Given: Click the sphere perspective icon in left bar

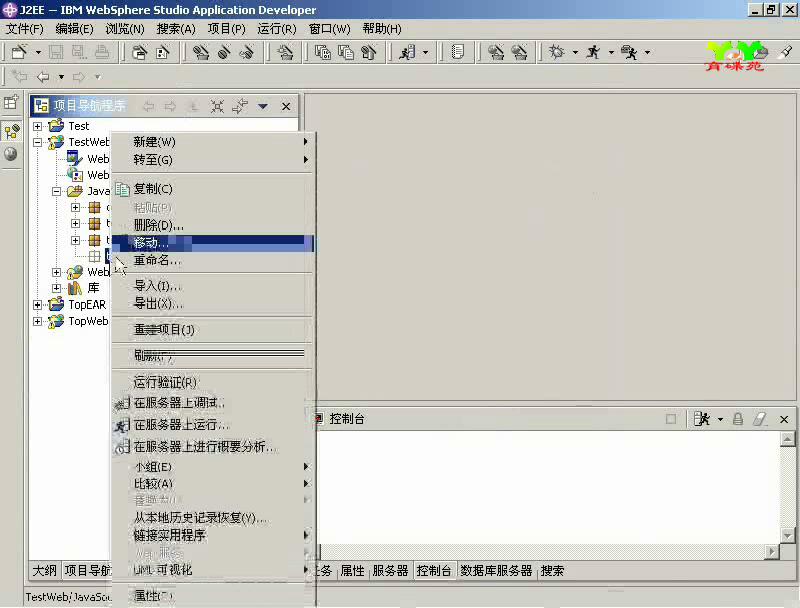Looking at the screenshot, I should pos(11,154).
